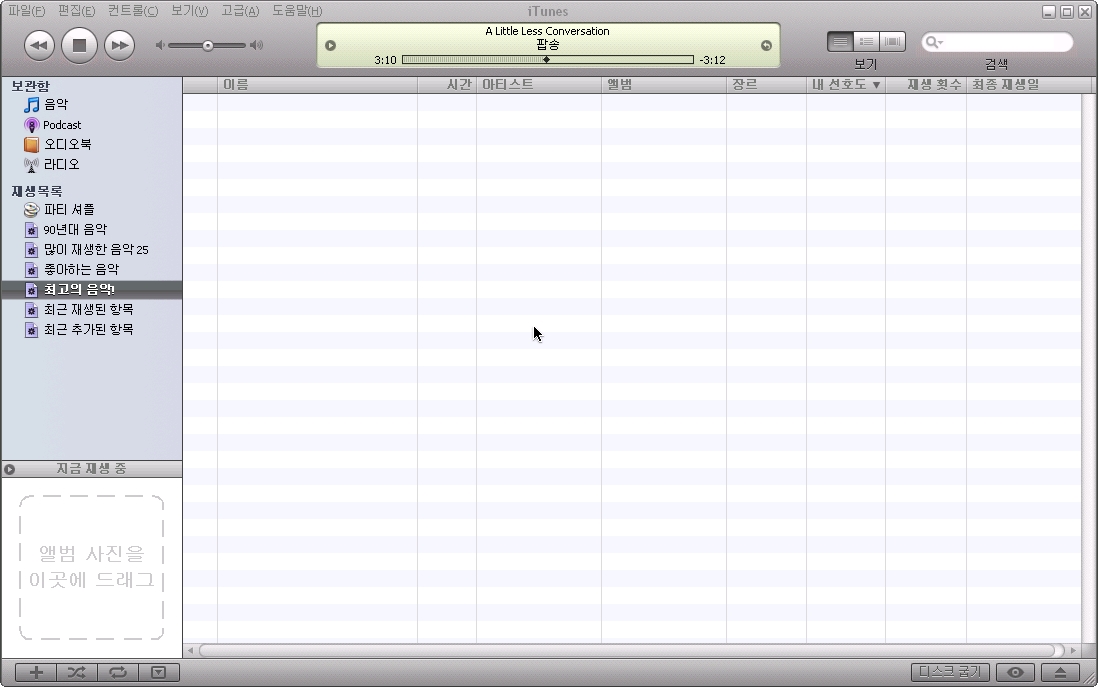
Task: Open the 보기 menu
Action: [x=190, y=11]
